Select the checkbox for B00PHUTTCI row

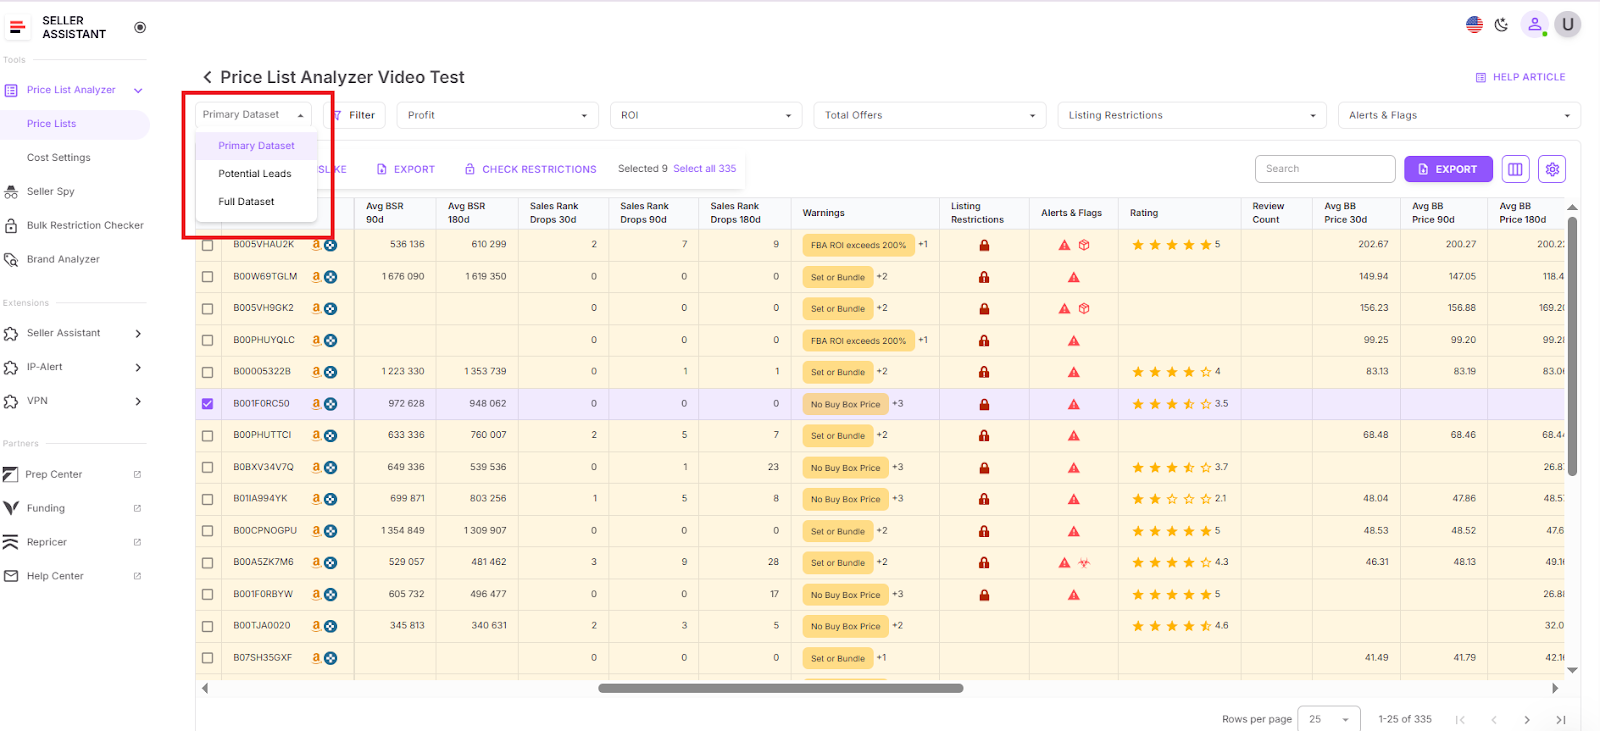click(208, 436)
